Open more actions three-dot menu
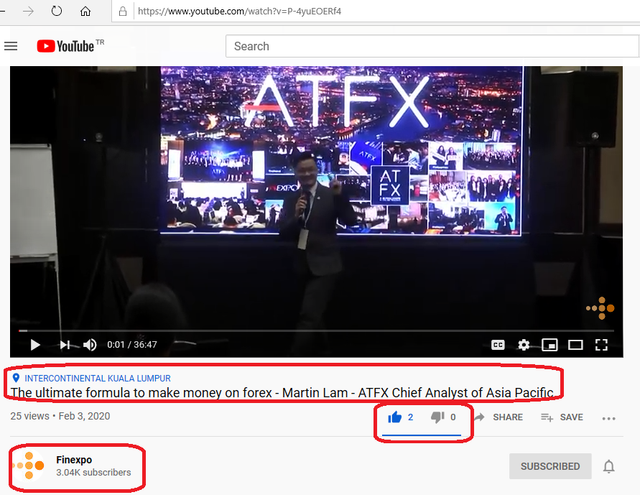 (609, 418)
